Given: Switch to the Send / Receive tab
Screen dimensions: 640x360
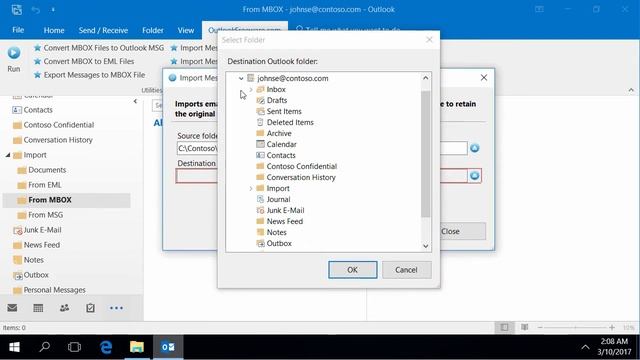Looking at the screenshot, I should (x=103, y=30).
